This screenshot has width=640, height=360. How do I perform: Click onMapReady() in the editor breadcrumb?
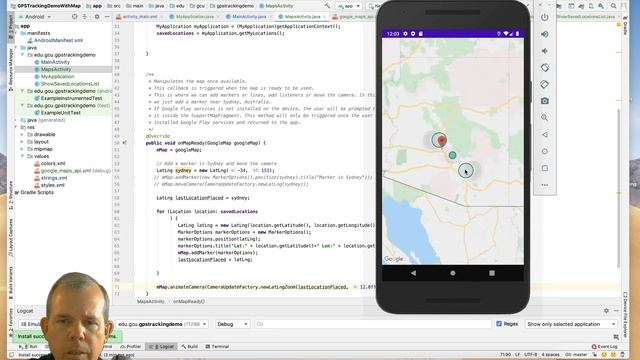pyautogui.click(x=189, y=301)
